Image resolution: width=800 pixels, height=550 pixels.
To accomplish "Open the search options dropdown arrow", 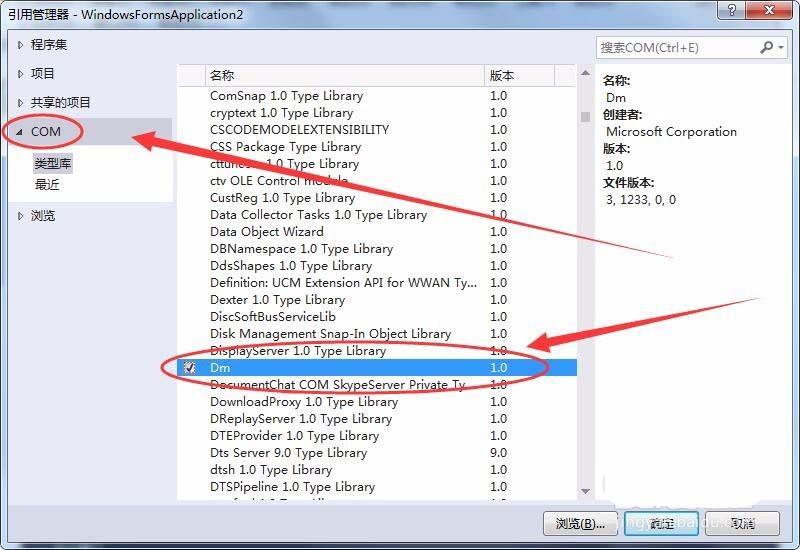I will [781, 47].
